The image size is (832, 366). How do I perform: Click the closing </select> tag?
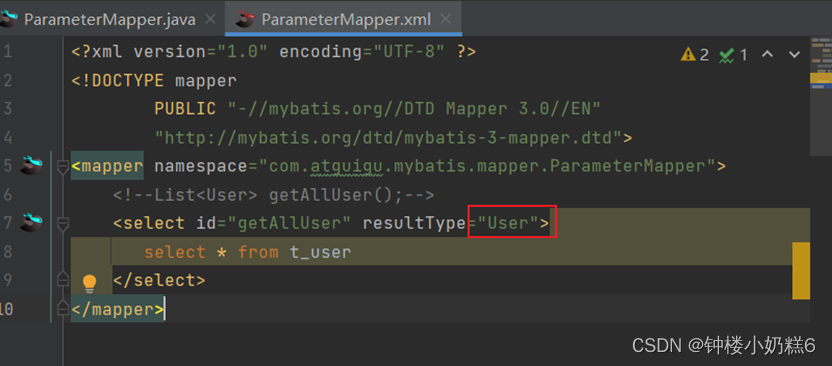pyautogui.click(x=159, y=280)
